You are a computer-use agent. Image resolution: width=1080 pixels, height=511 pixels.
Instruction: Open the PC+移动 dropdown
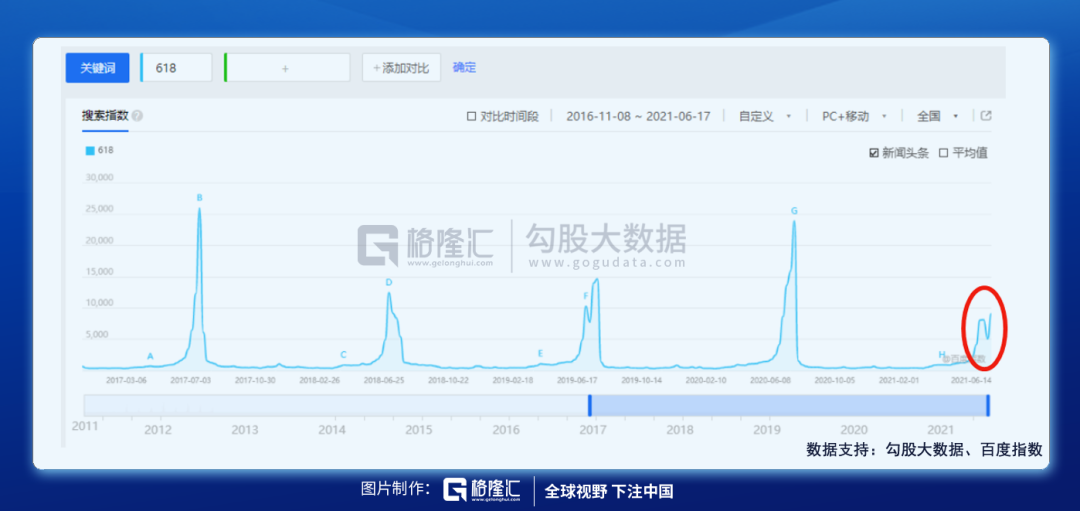(x=854, y=116)
